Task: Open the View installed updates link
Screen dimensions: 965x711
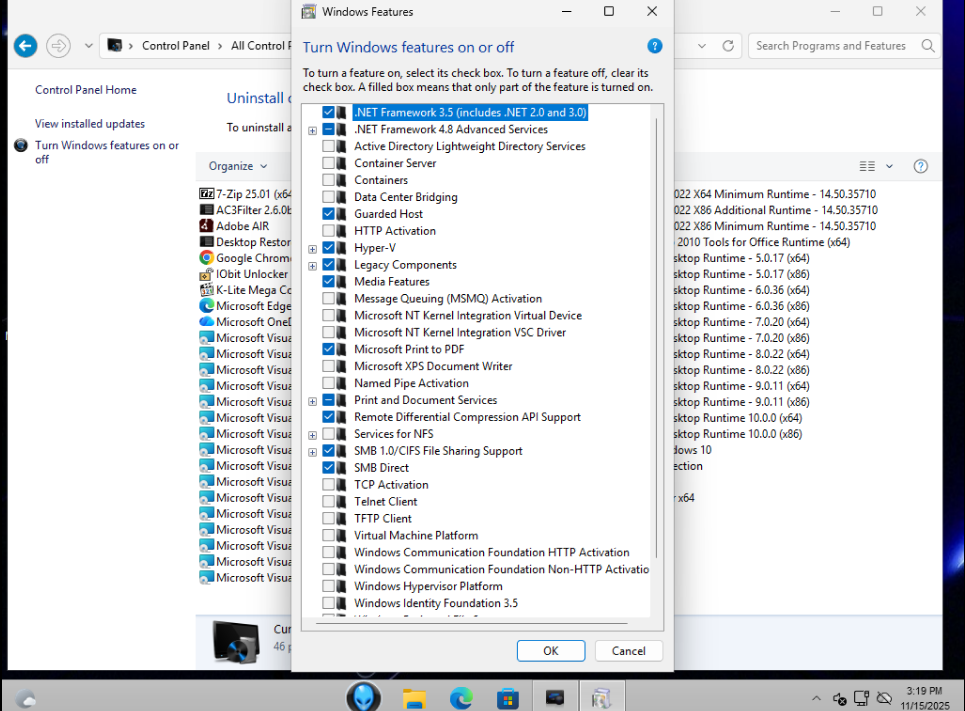Action: point(90,124)
